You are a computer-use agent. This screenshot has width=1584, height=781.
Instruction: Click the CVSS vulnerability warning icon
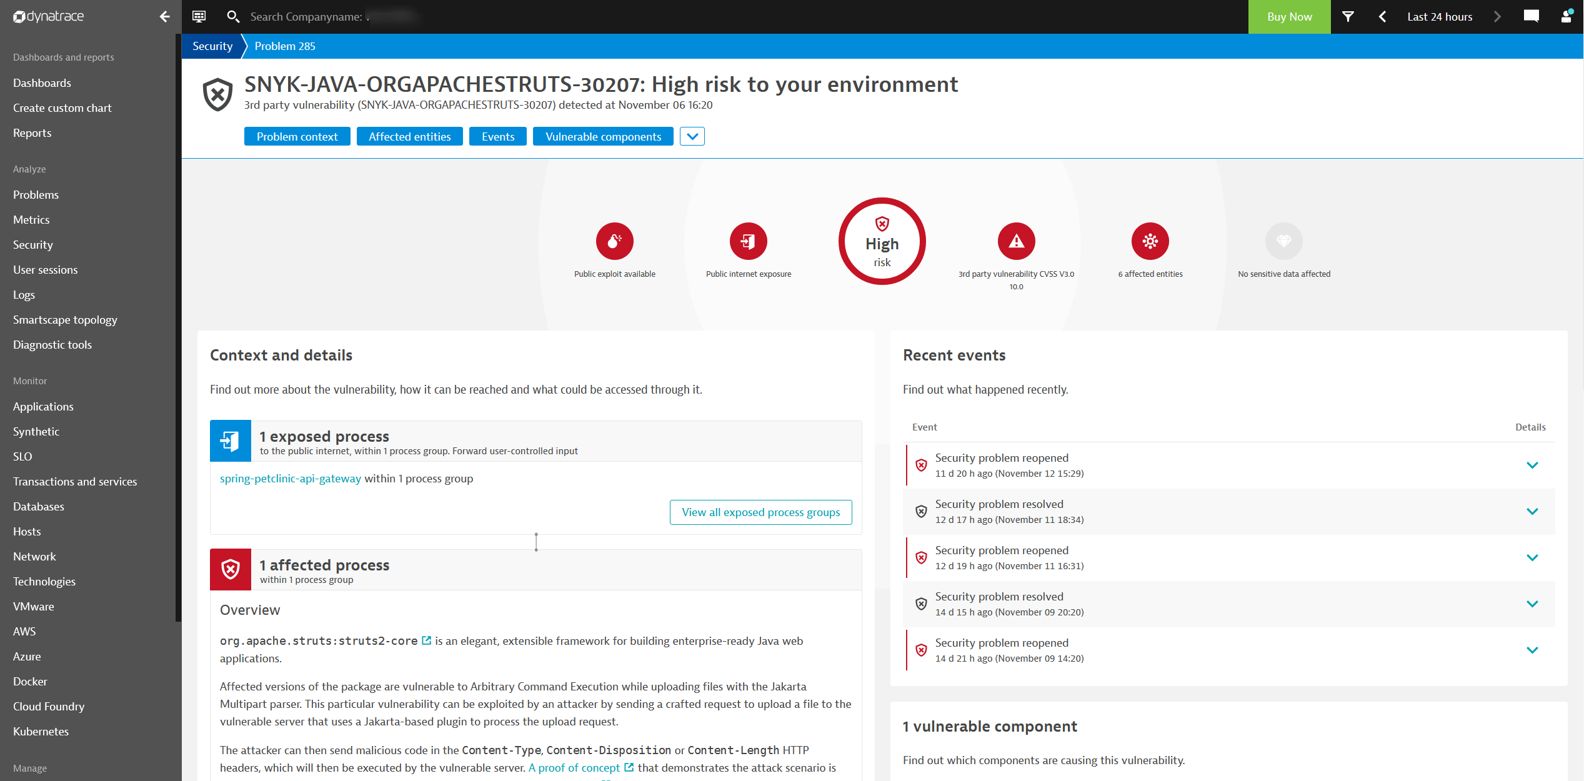click(1016, 241)
